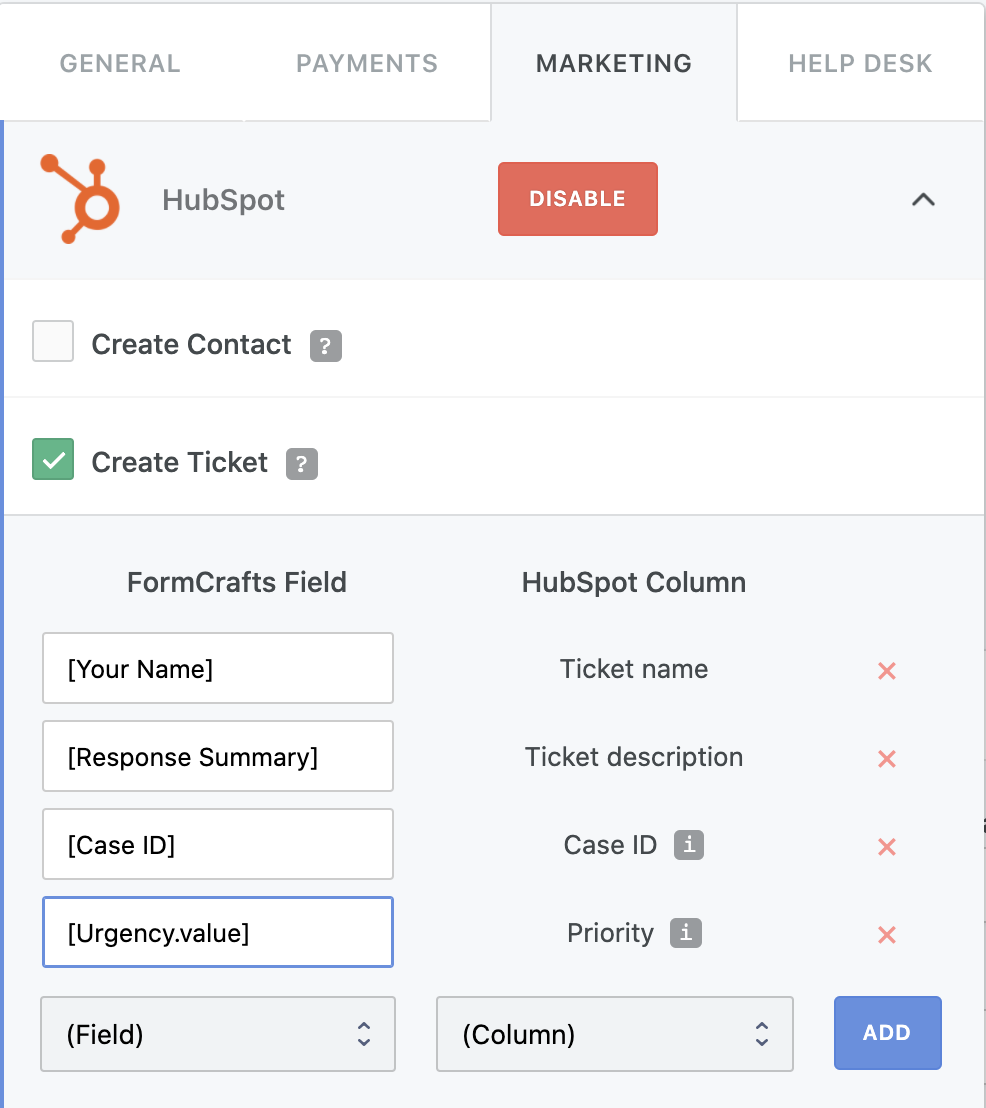This screenshot has width=986, height=1108.
Task: Remove the Ticket description mapping row
Action: [x=886, y=759]
